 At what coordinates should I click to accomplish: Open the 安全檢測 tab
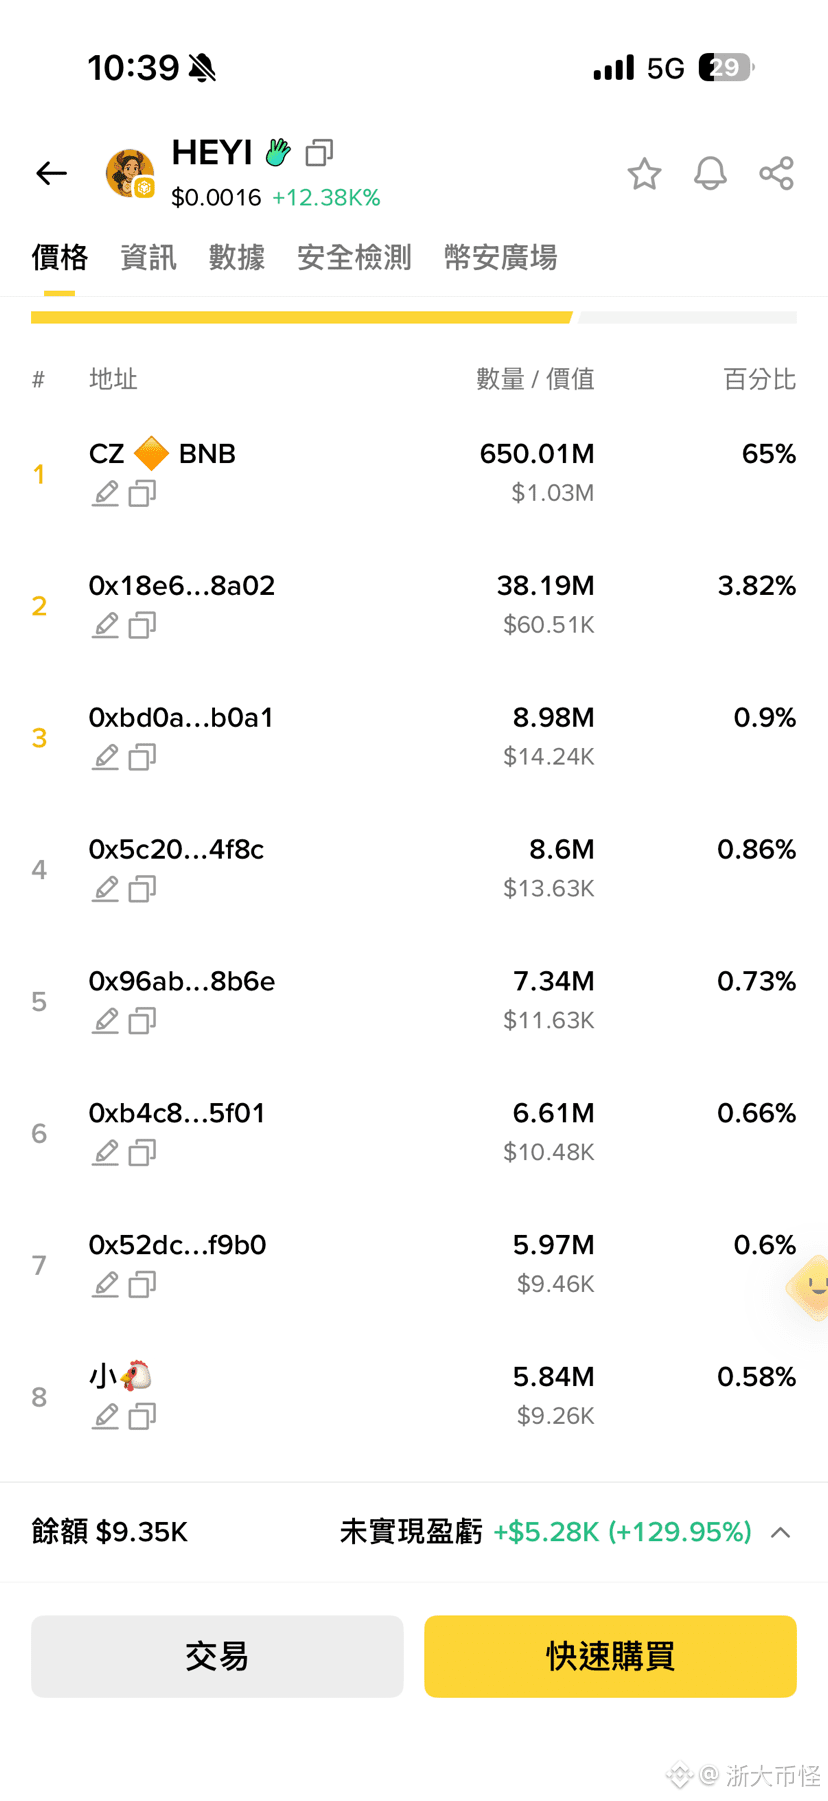(354, 258)
